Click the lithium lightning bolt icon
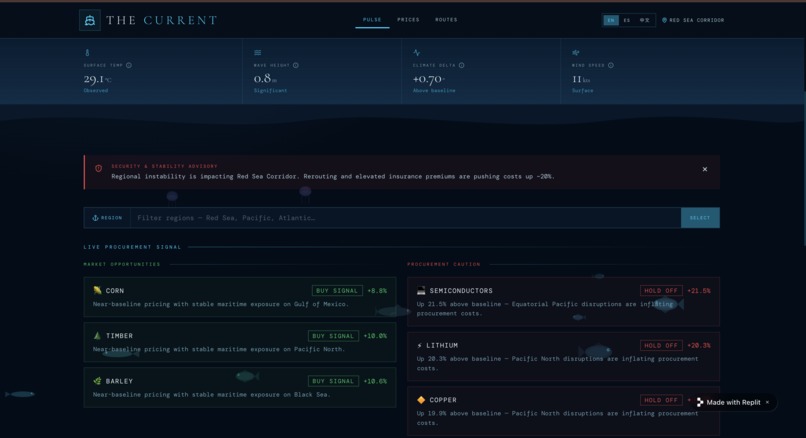Viewport: 806px width, 438px height. [419, 345]
